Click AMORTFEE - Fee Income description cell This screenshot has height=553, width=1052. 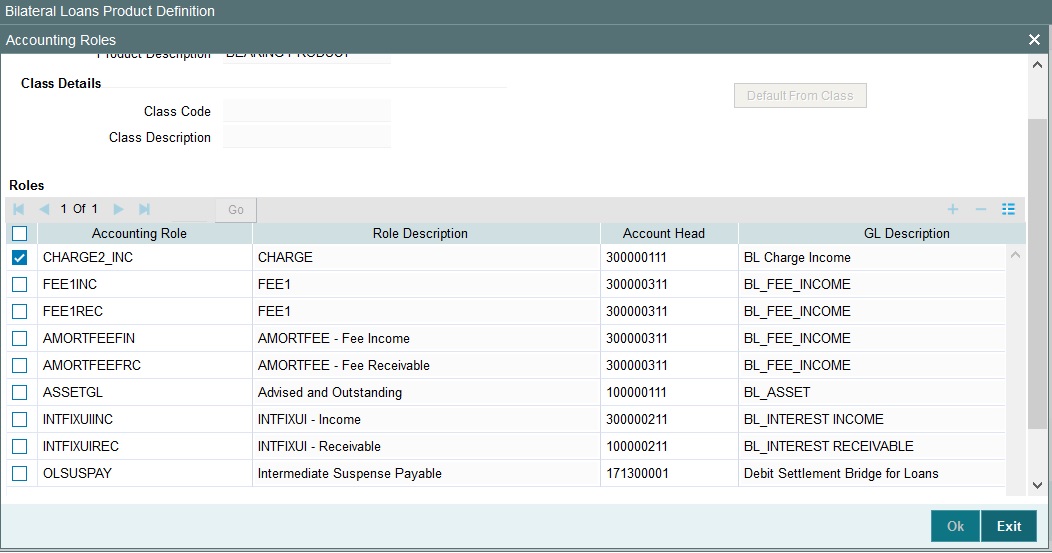(x=426, y=338)
